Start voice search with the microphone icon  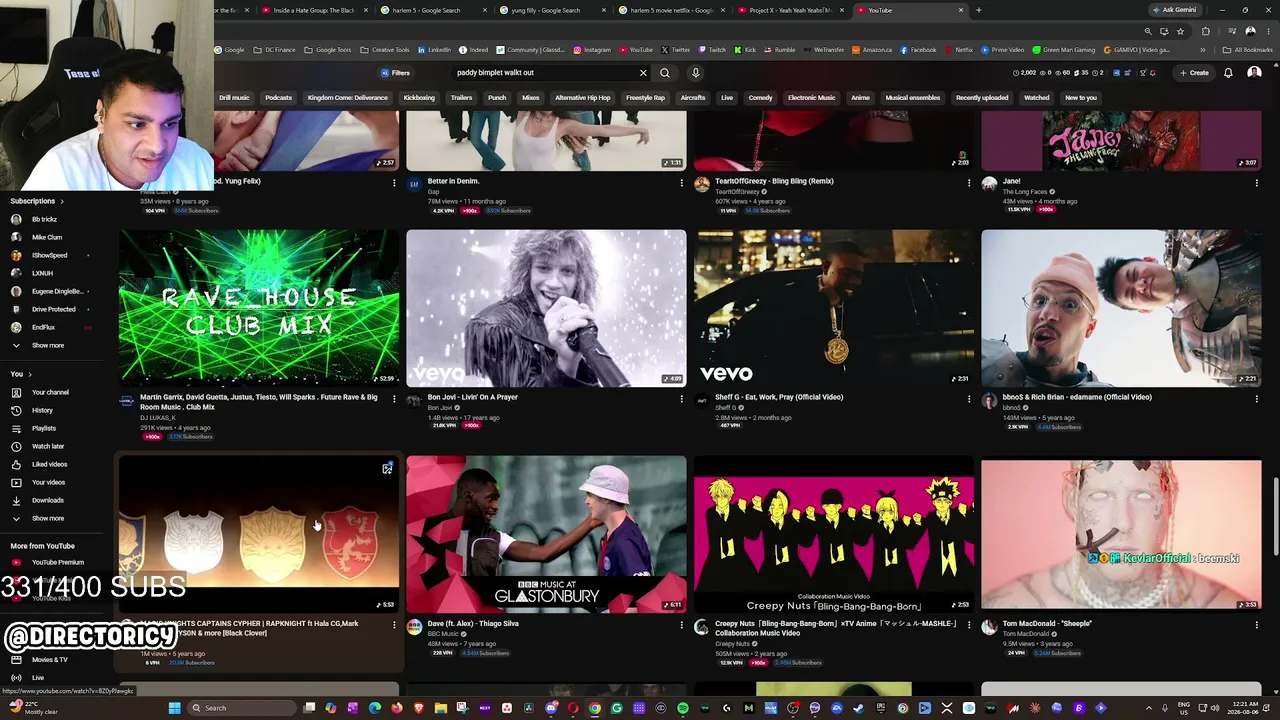(x=696, y=73)
